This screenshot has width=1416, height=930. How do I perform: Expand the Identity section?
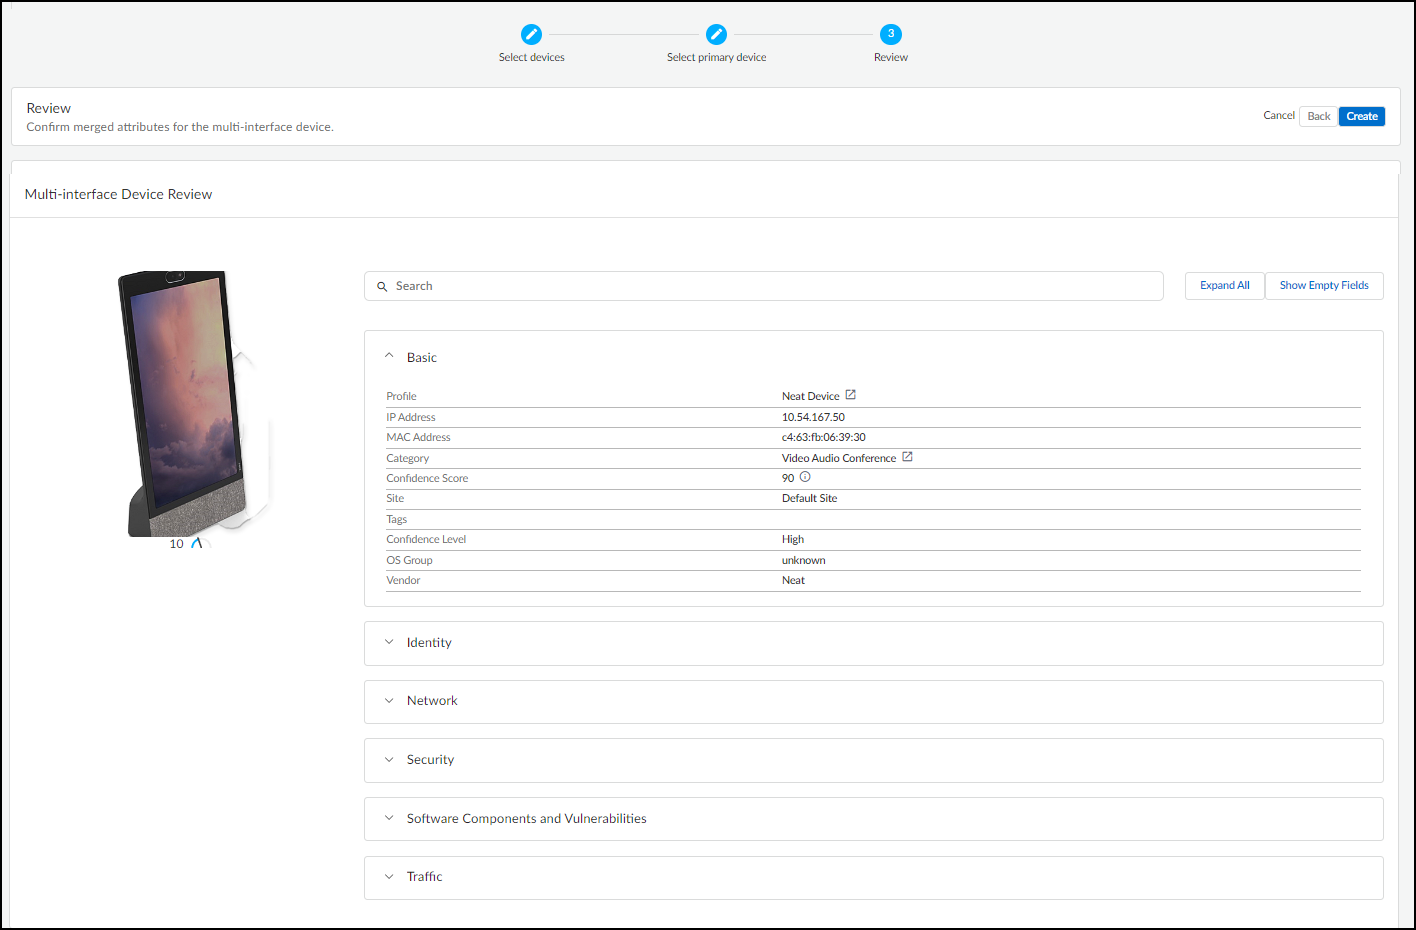pos(390,643)
